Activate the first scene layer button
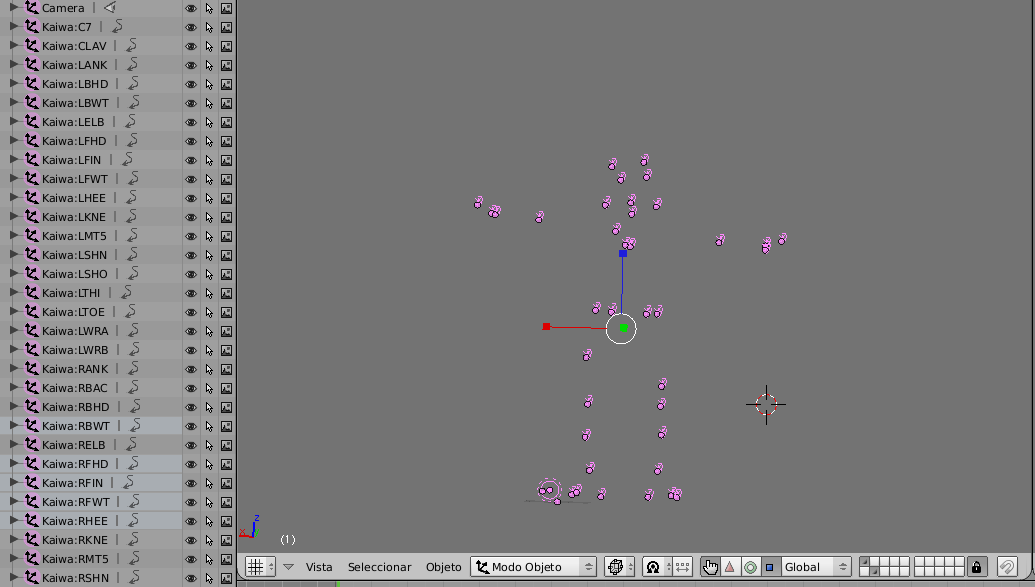The height and width of the screenshot is (587, 1035). click(x=865, y=562)
